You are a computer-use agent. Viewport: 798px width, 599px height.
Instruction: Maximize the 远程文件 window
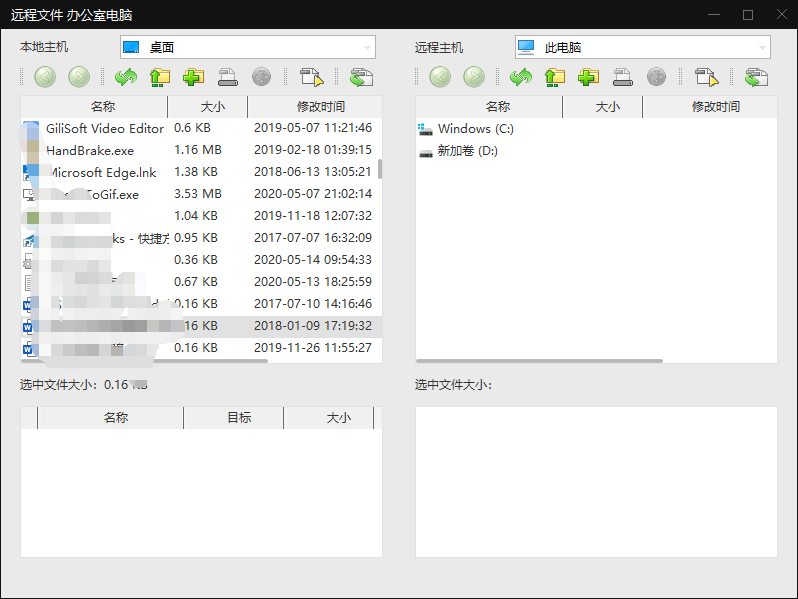tap(748, 15)
